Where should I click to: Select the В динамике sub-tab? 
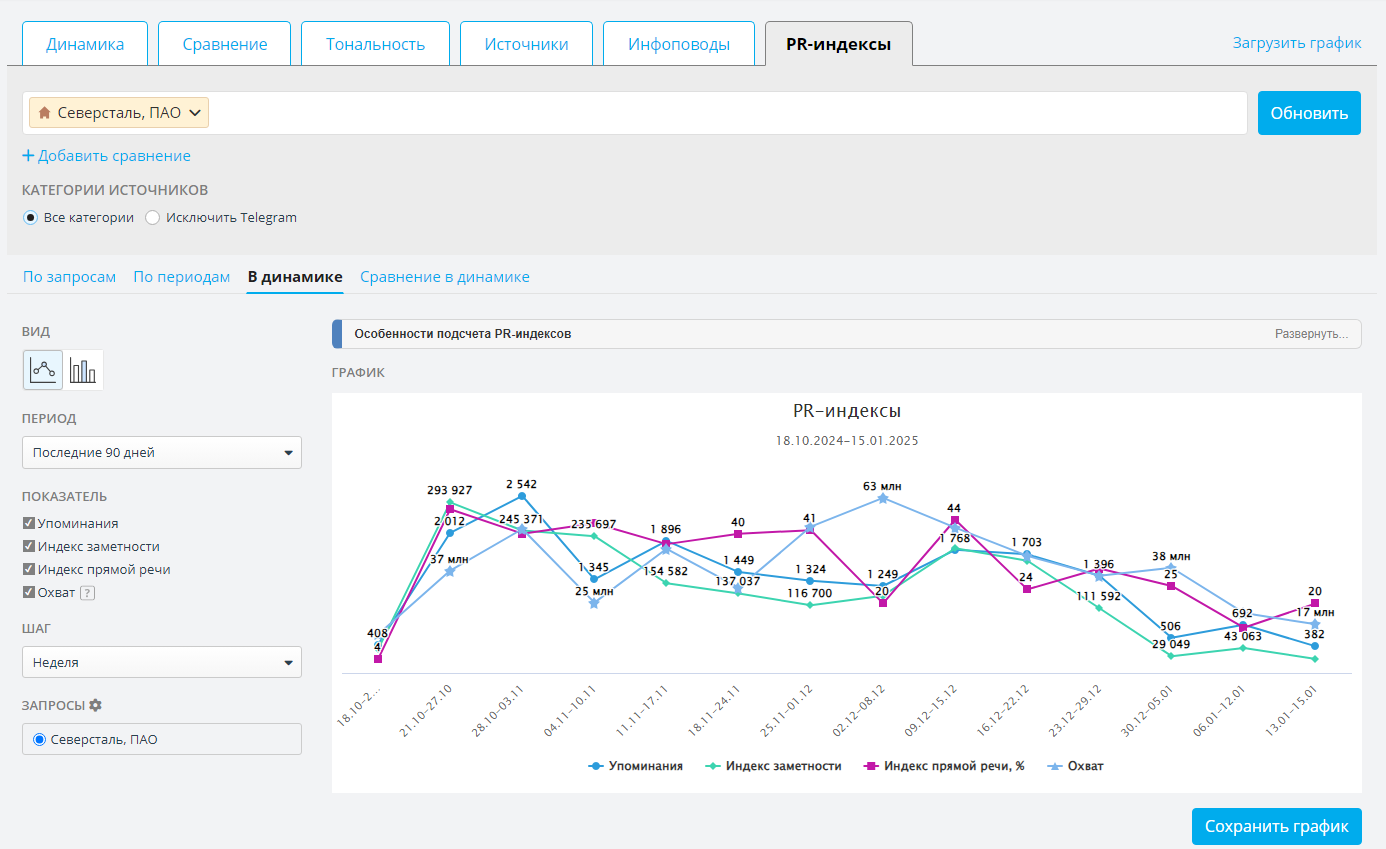(295, 277)
